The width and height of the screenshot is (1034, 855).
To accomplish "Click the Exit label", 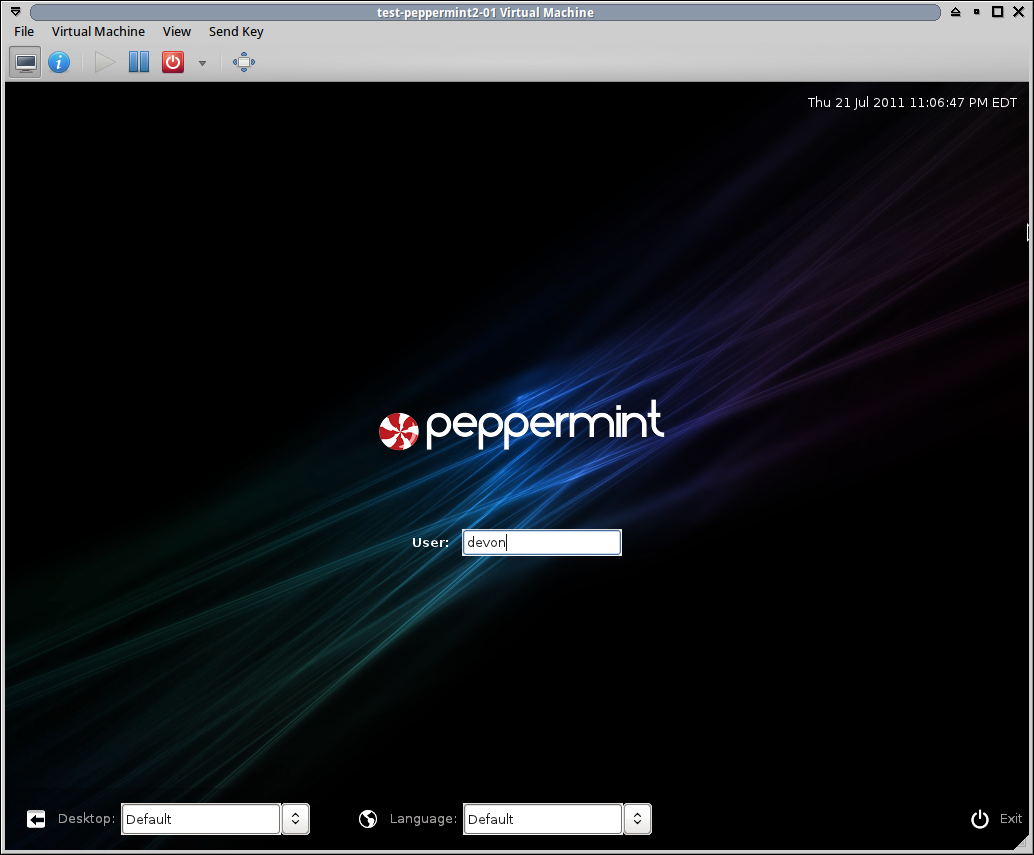I will (x=1011, y=819).
